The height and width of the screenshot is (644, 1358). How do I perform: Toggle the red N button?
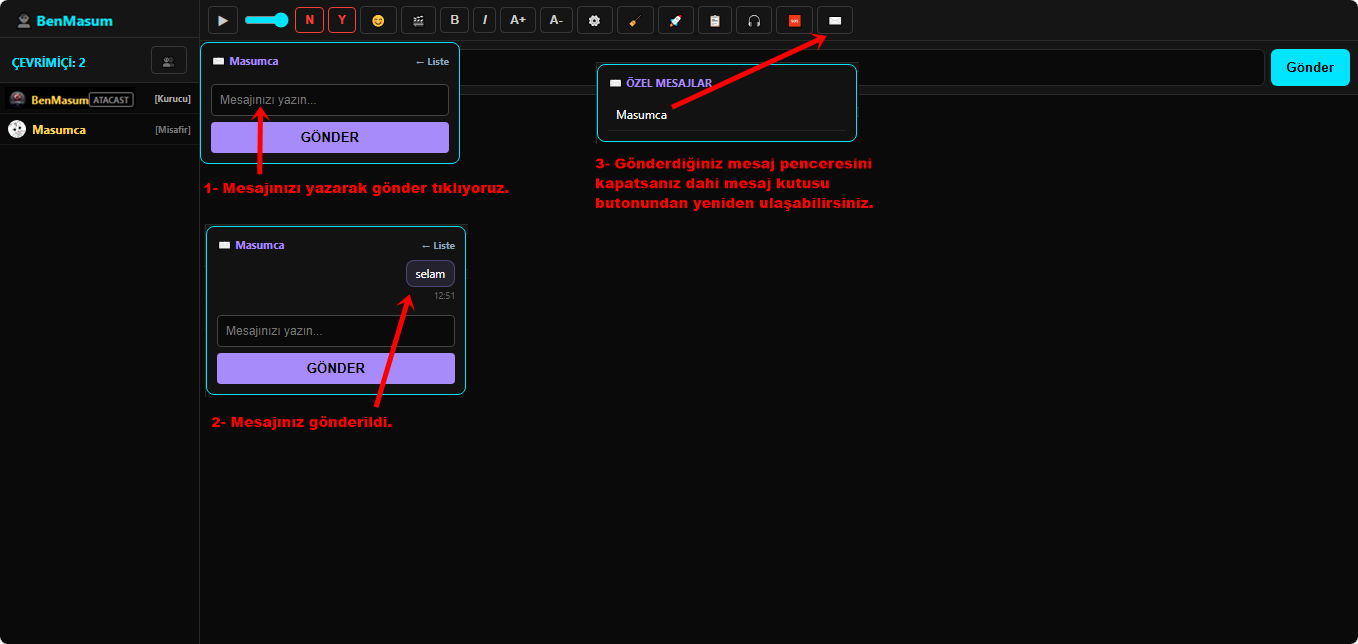309,20
